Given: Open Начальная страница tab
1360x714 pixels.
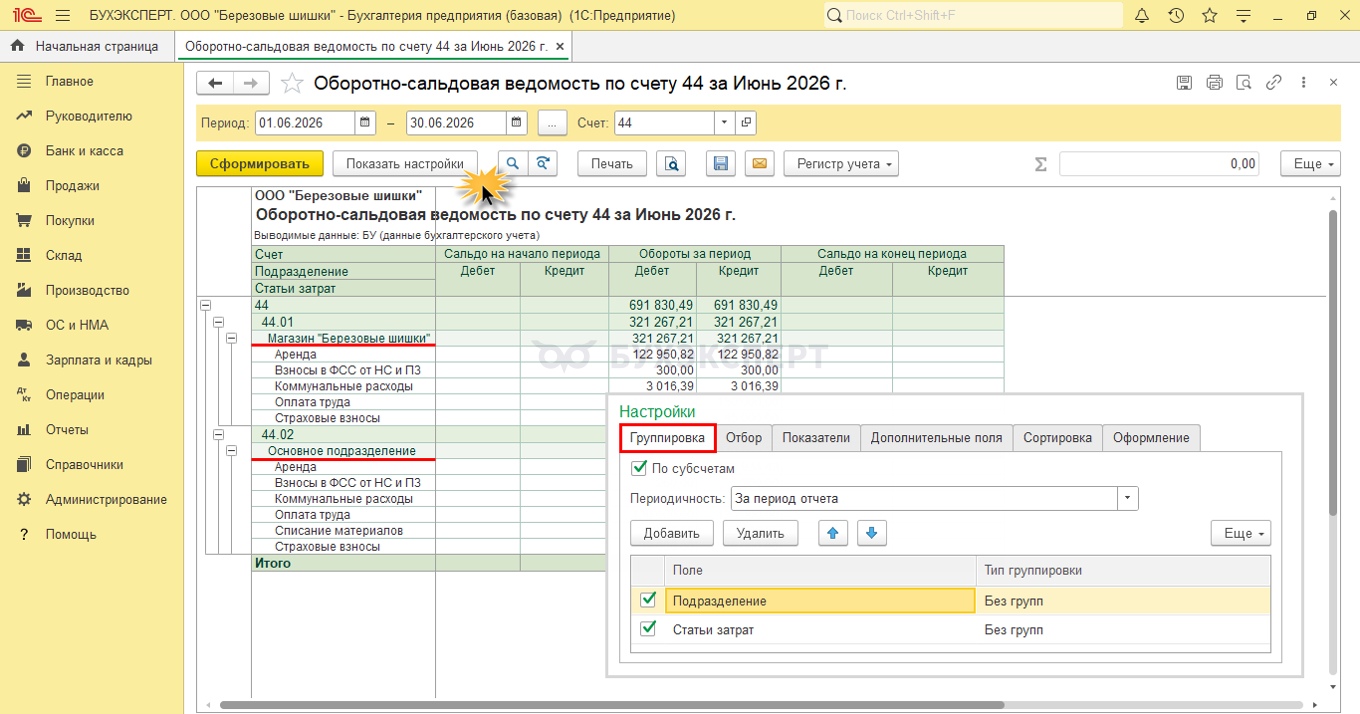Looking at the screenshot, I should [86, 46].
